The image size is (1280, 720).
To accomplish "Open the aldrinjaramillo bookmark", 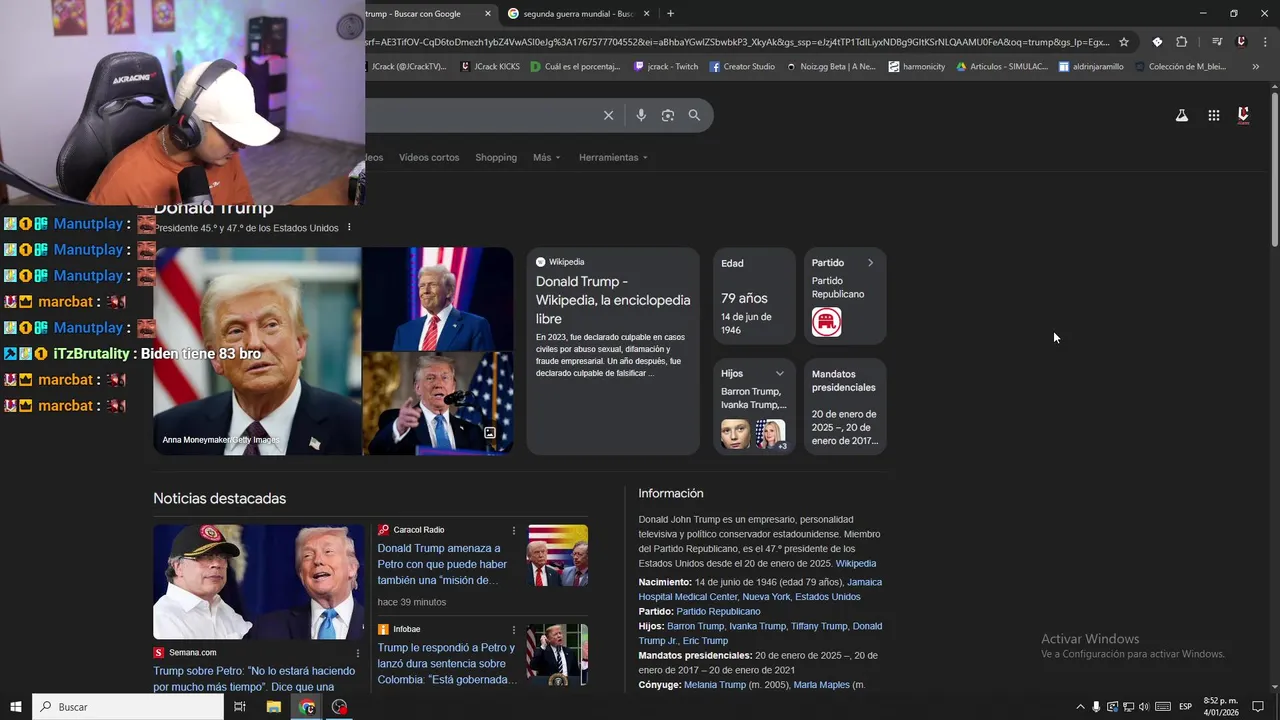I will tap(1091, 67).
